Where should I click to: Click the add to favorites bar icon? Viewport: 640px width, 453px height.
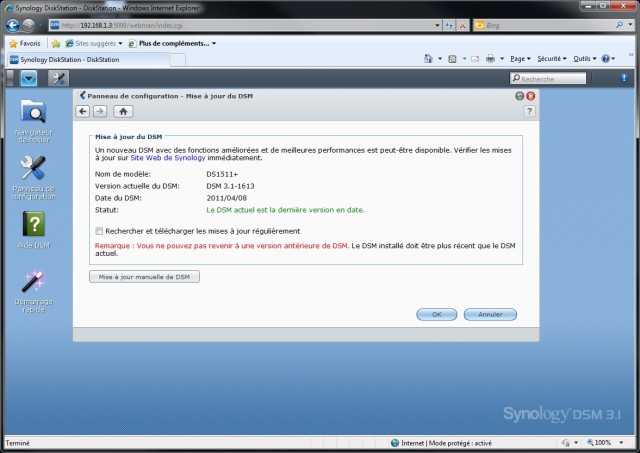click(56, 43)
